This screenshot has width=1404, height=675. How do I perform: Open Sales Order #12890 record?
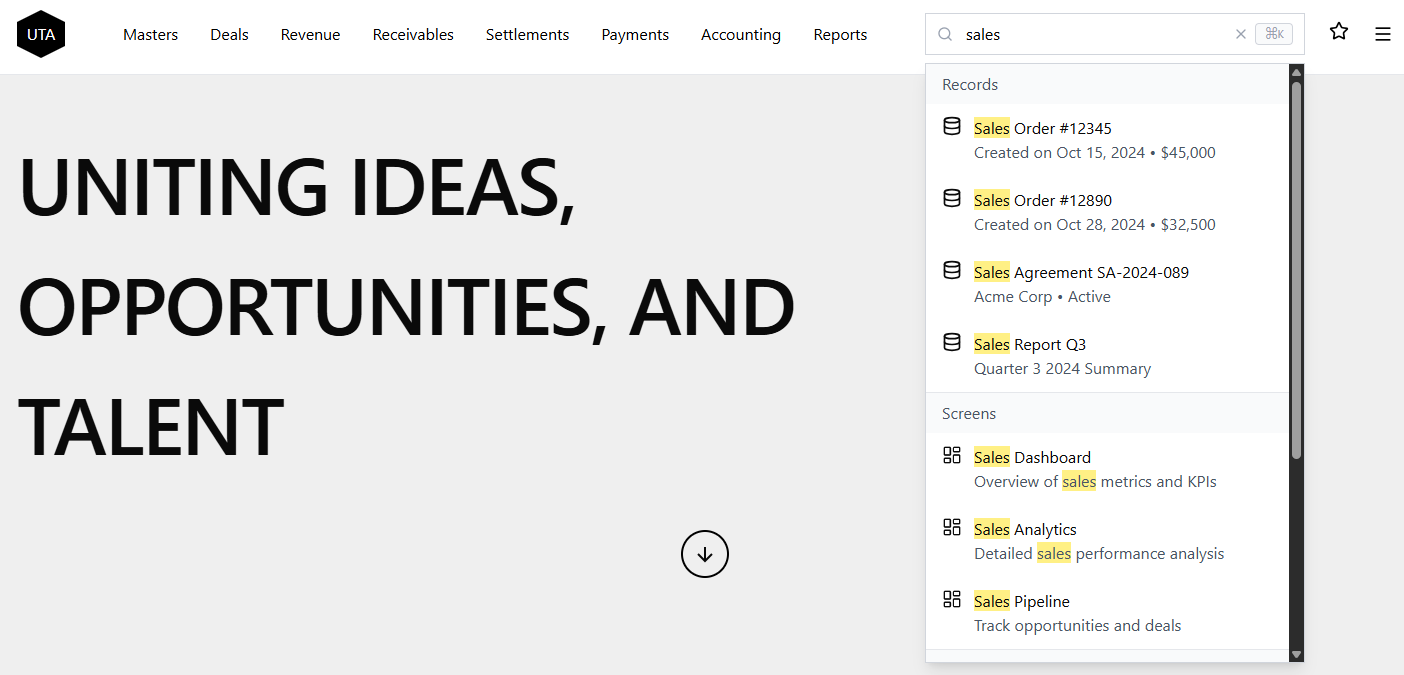(x=1042, y=200)
